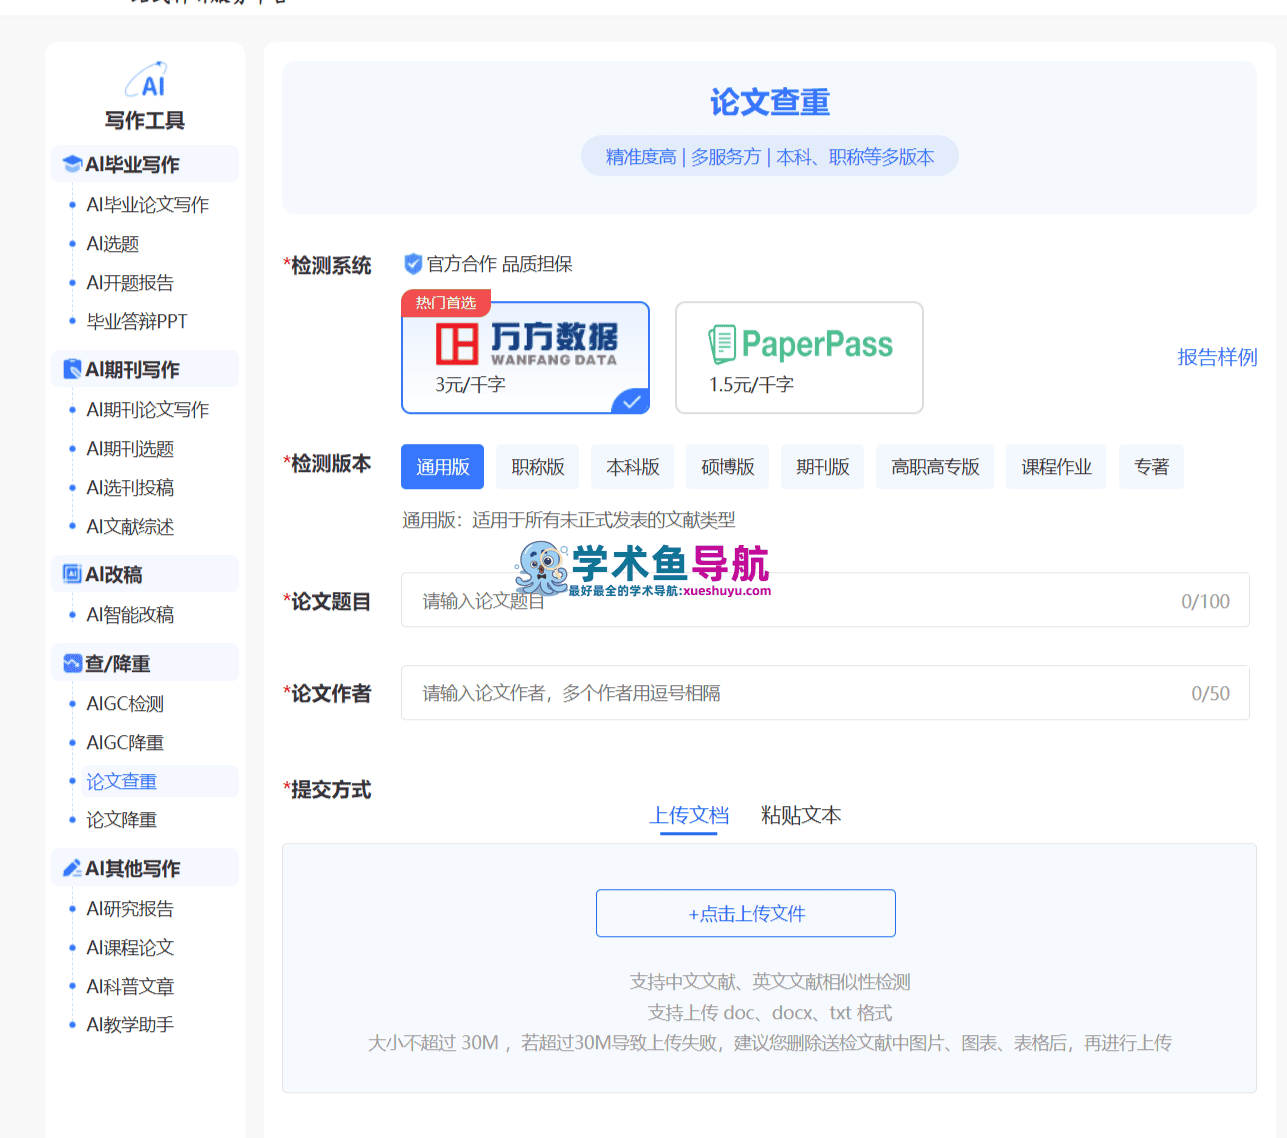Screen dimensions: 1287x1138
Task: Open AI教学助手 in sidebar
Action: pyautogui.click(x=130, y=1024)
